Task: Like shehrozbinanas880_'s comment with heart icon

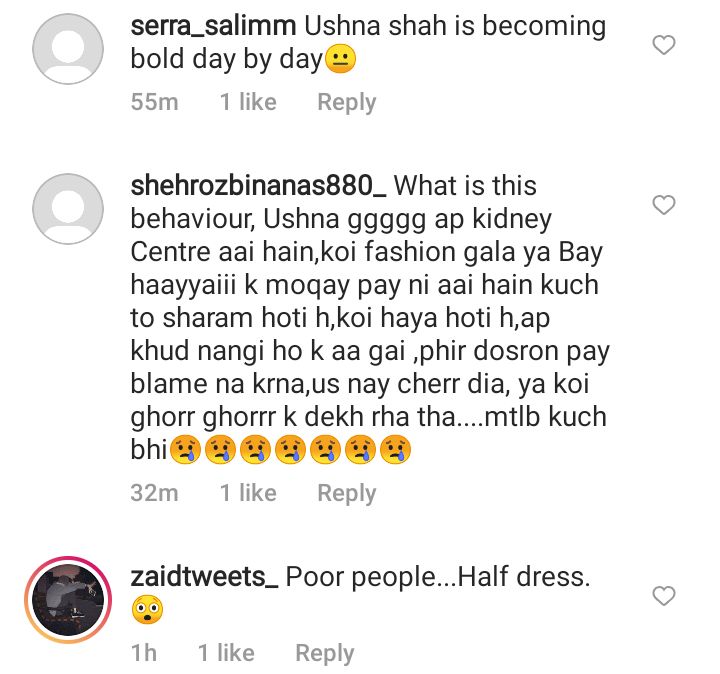Action: pyautogui.click(x=664, y=205)
